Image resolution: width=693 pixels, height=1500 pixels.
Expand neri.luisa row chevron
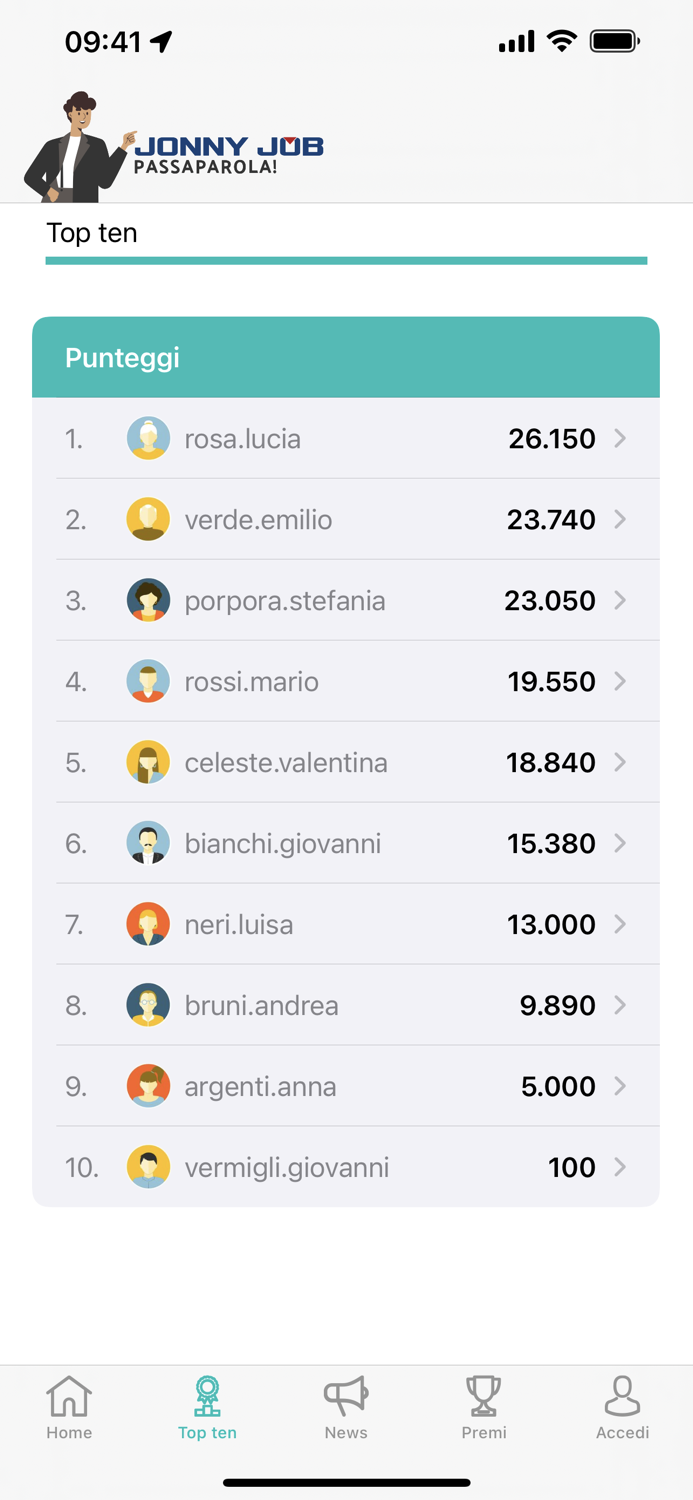(620, 924)
